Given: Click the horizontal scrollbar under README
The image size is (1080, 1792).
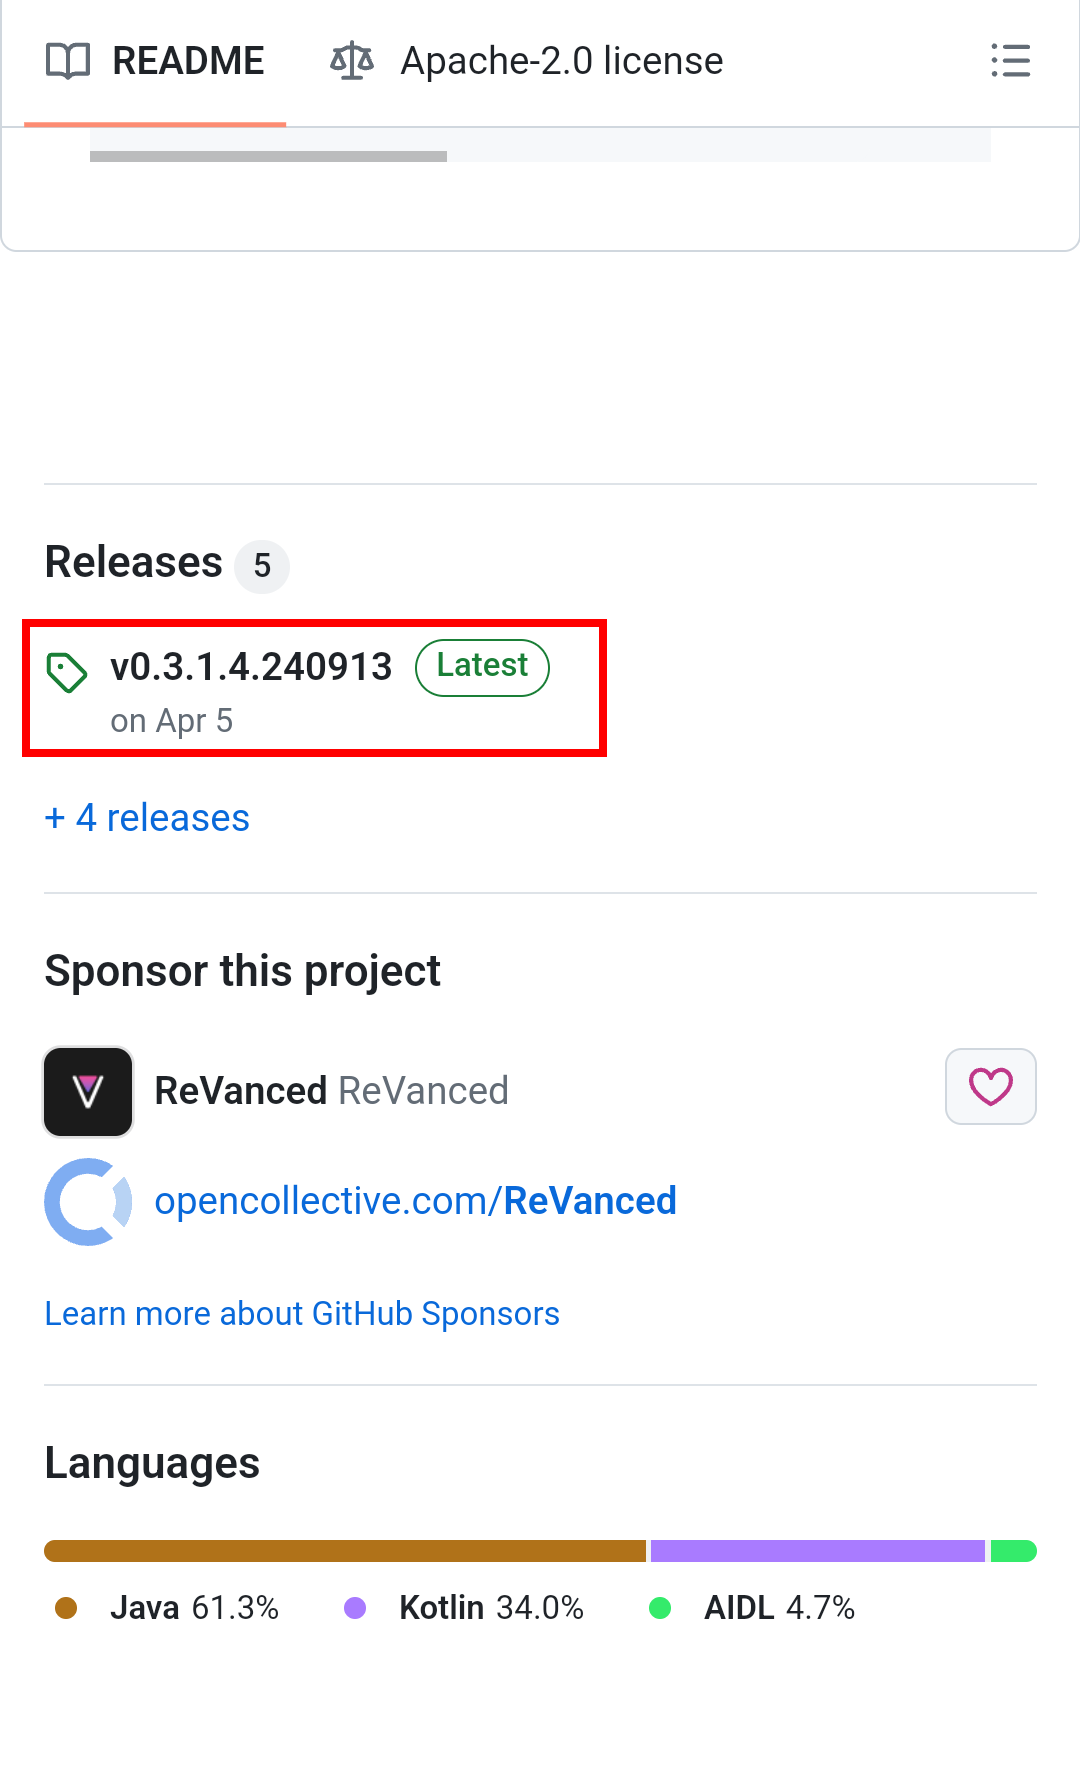Looking at the screenshot, I should pos(268,156).
